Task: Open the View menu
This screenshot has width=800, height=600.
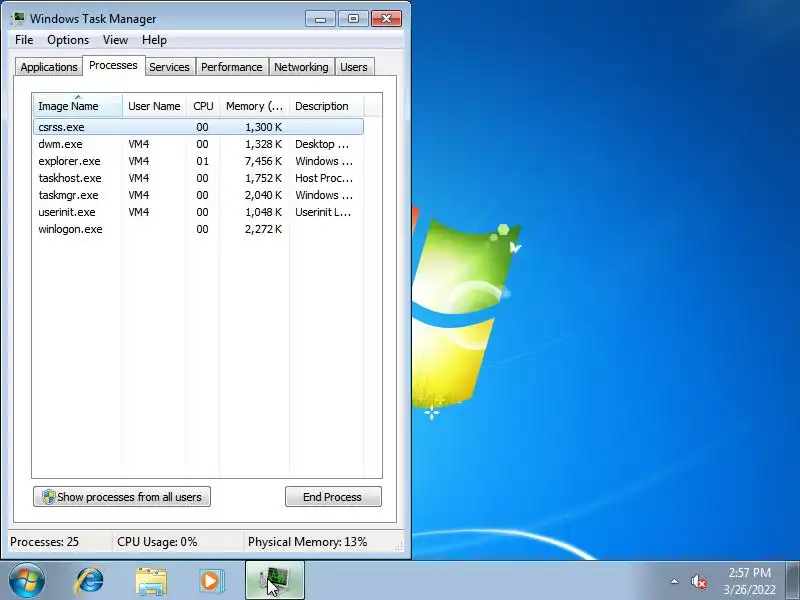Action: point(115,40)
